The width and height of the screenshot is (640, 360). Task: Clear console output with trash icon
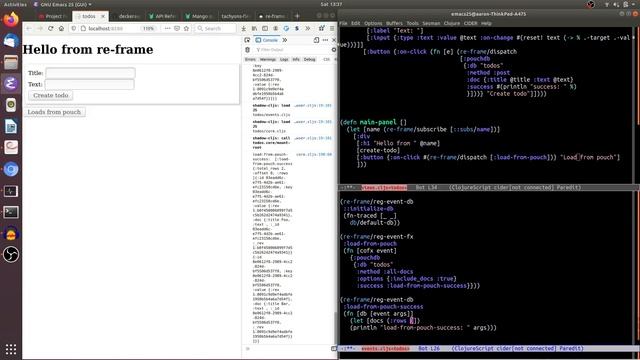[x=247, y=50]
